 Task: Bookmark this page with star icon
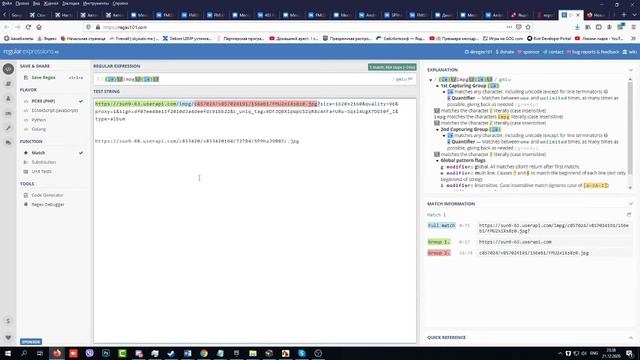point(528,27)
